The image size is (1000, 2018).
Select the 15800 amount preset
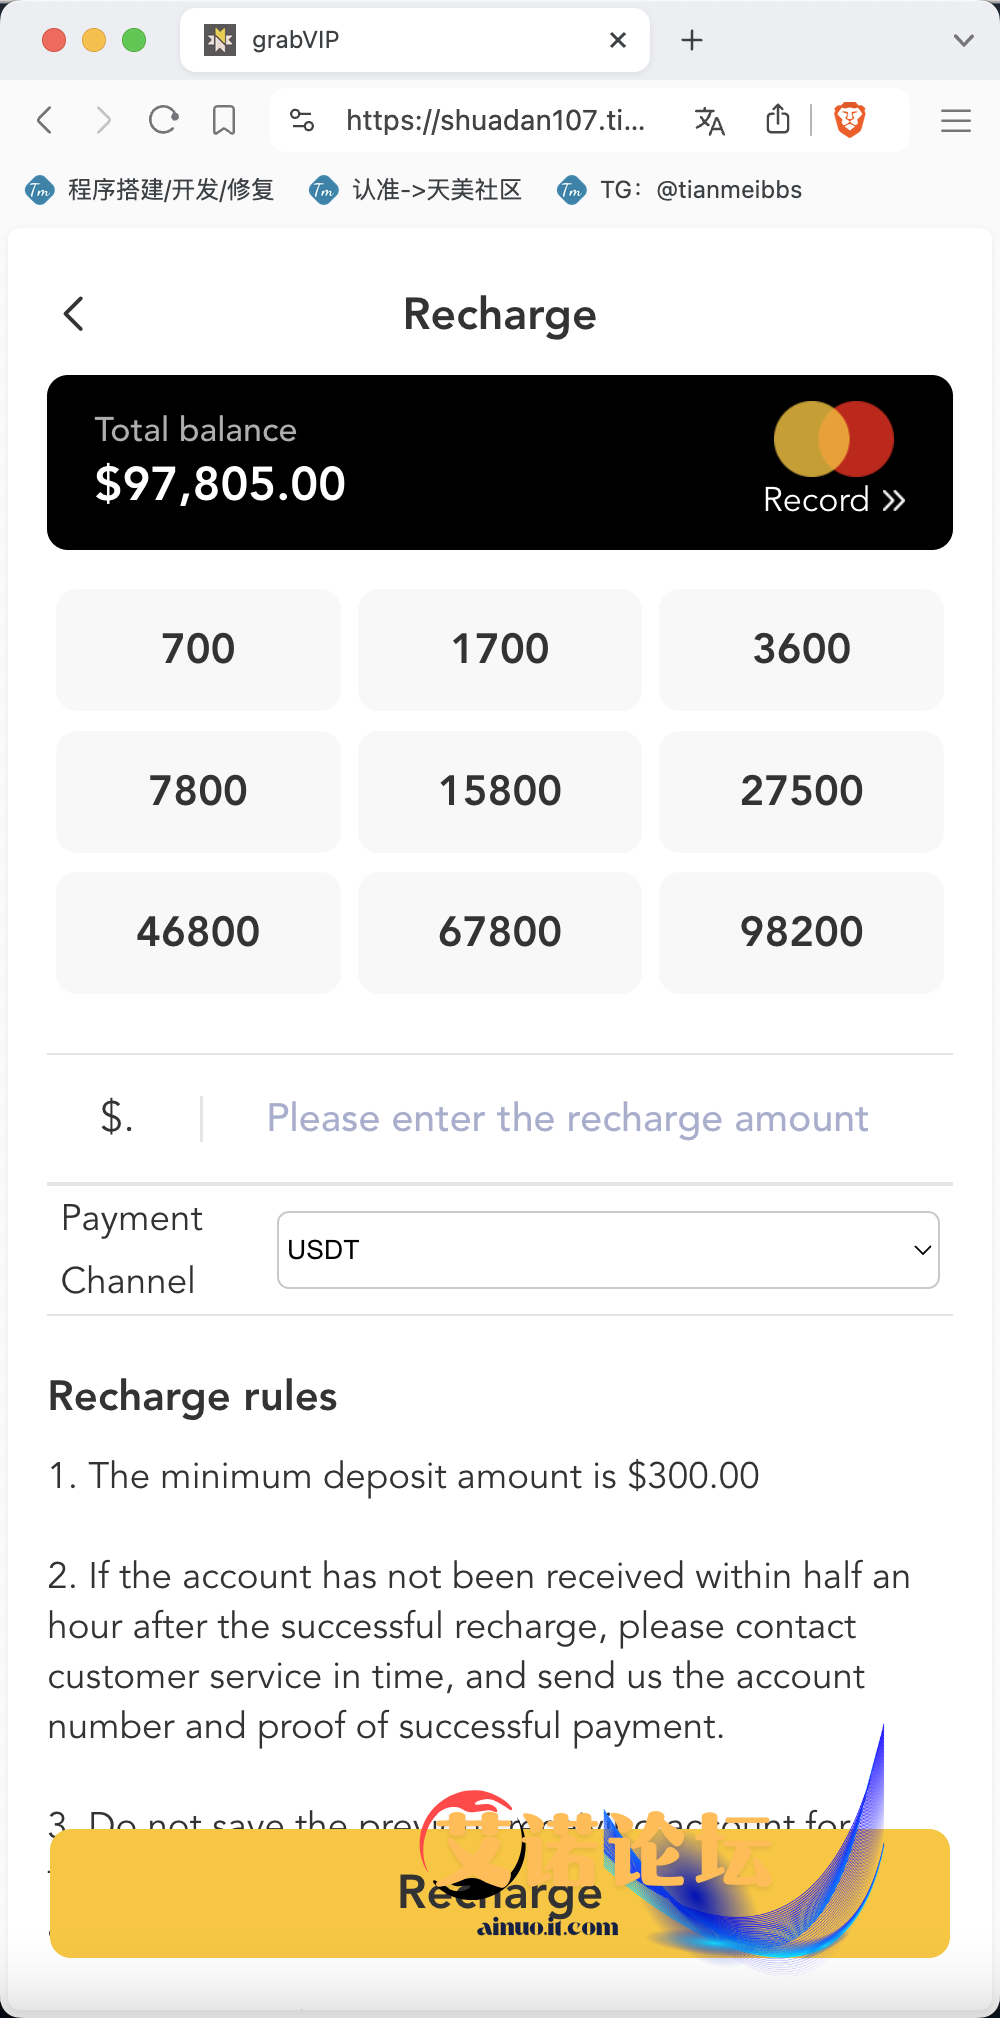(500, 791)
